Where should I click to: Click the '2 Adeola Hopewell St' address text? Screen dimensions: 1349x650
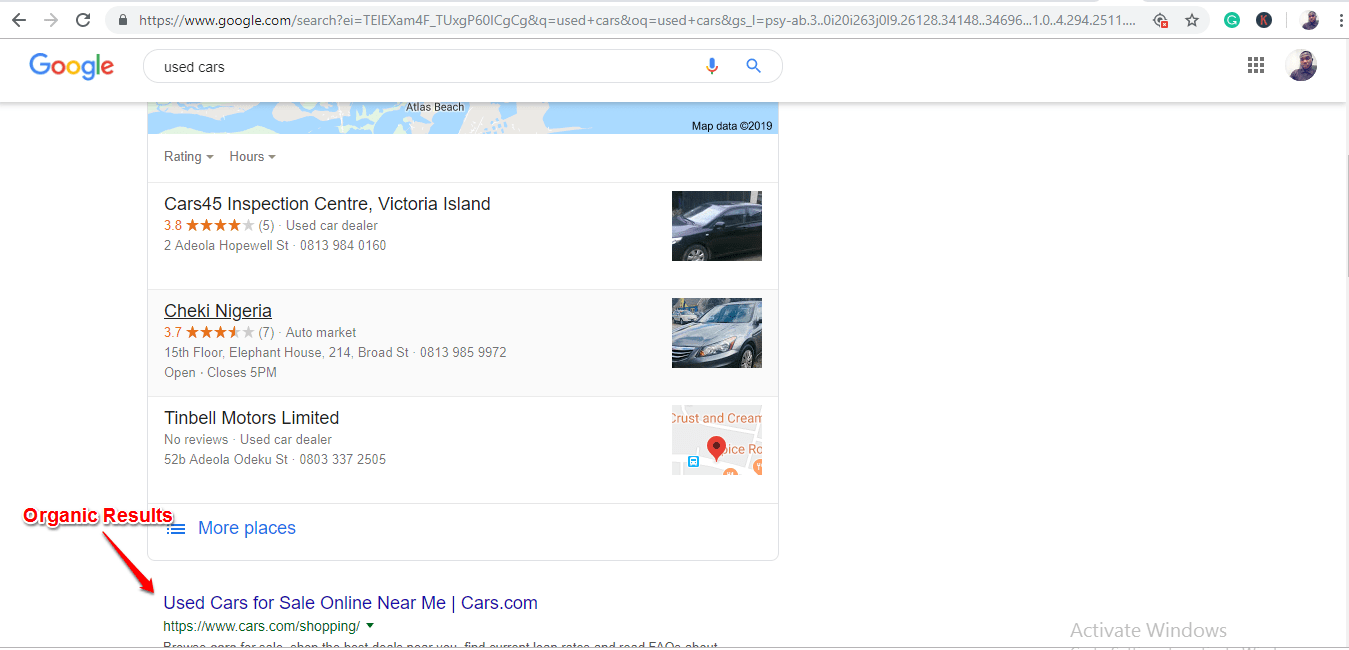tap(226, 245)
